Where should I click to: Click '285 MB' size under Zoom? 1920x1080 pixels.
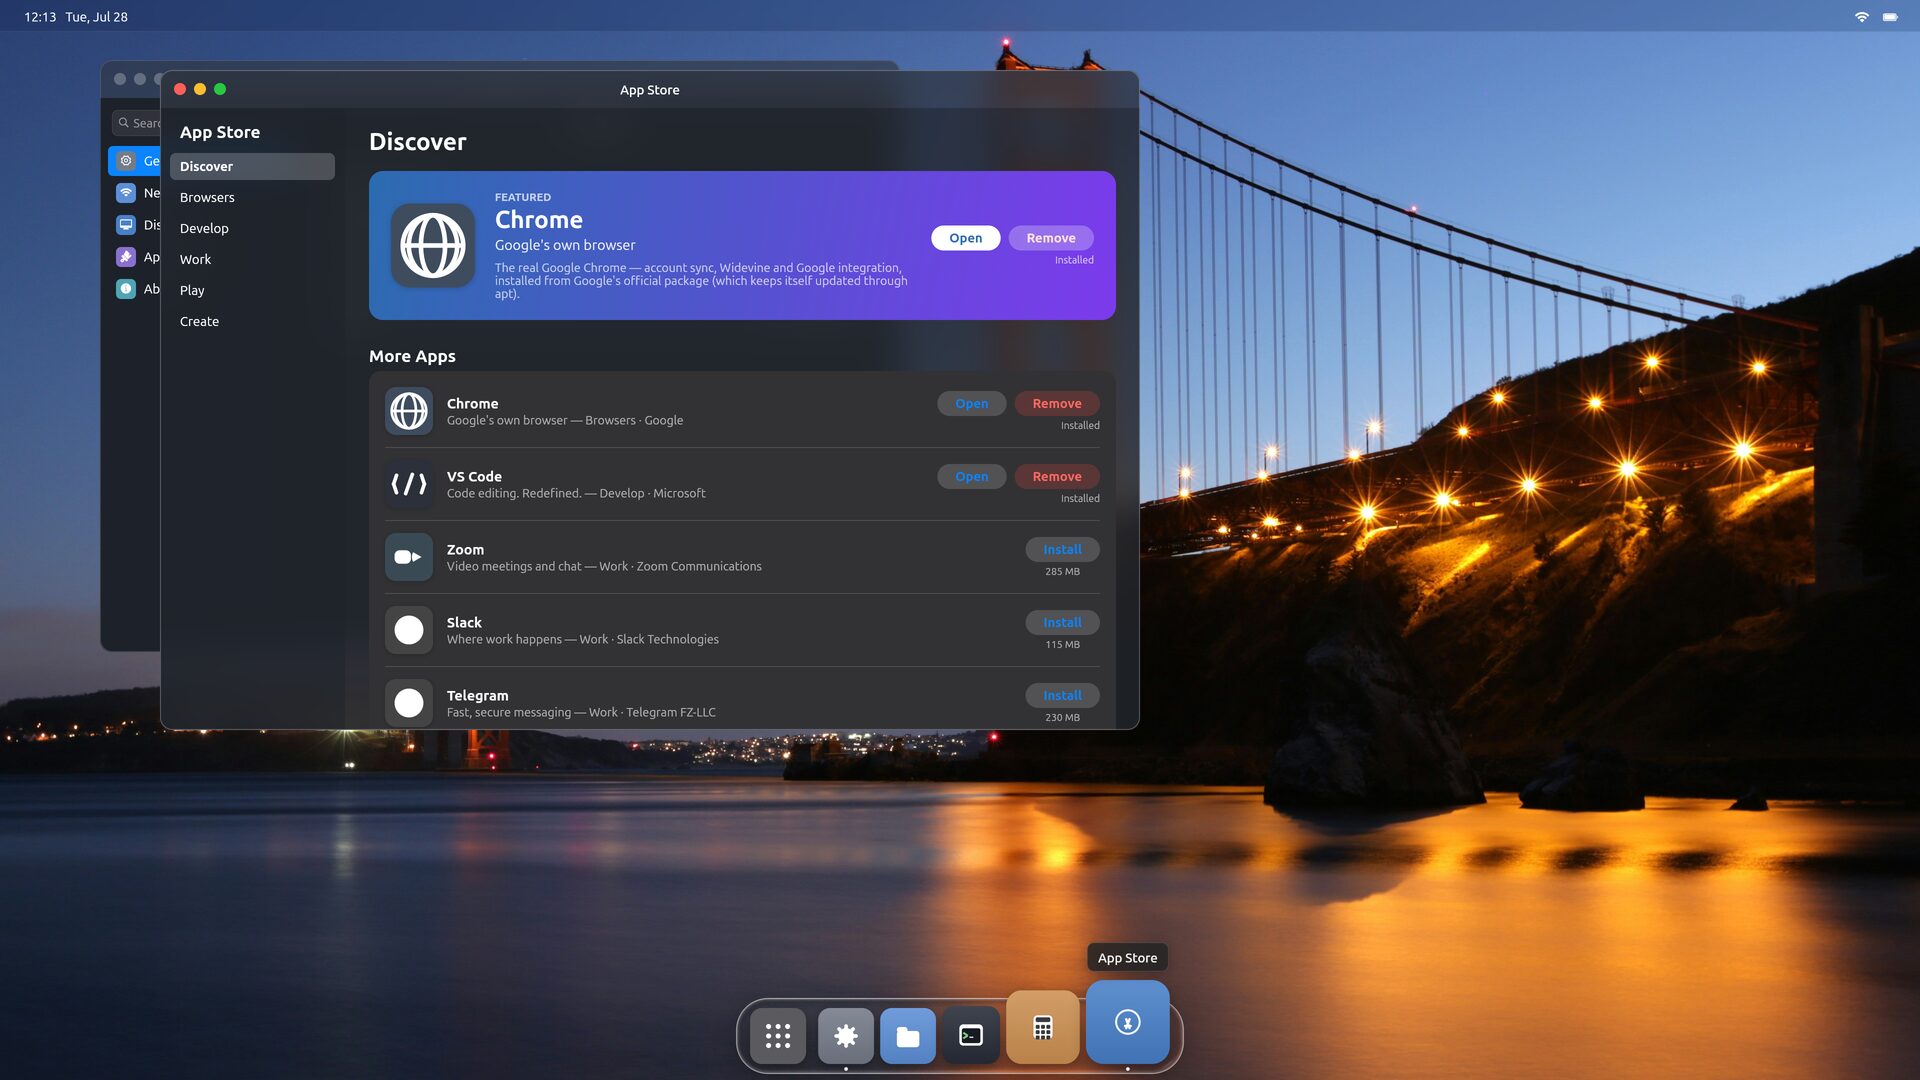coord(1062,572)
